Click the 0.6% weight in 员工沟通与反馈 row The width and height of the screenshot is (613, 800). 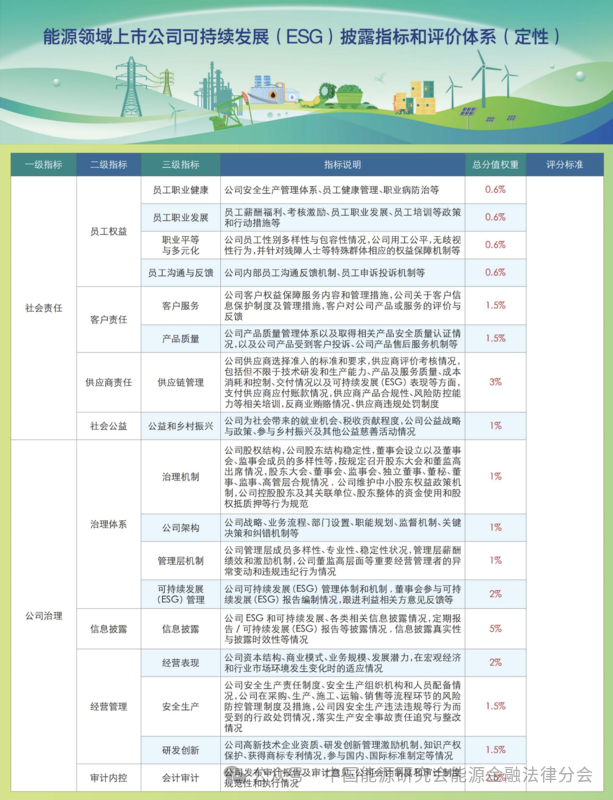[x=495, y=272]
